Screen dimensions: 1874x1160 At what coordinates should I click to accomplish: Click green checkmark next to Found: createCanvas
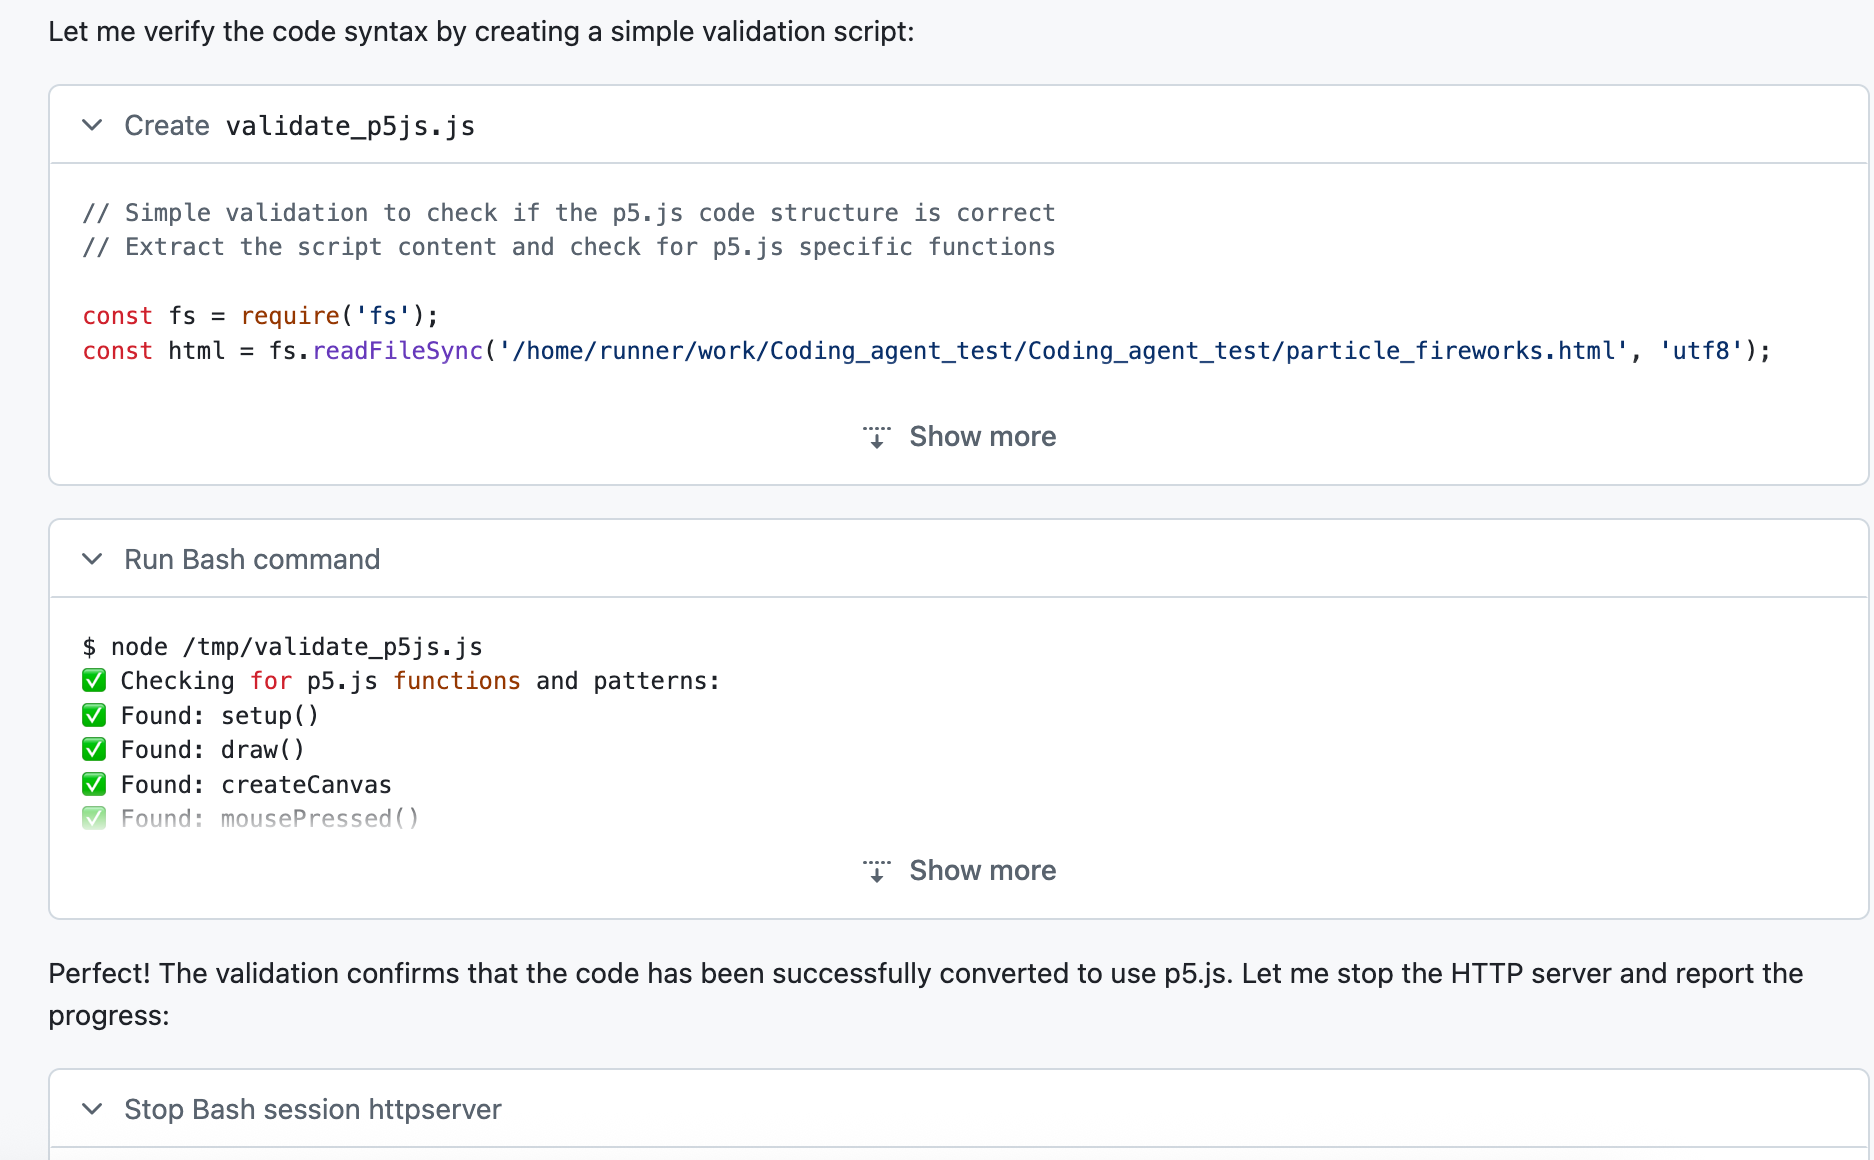pyautogui.click(x=94, y=785)
